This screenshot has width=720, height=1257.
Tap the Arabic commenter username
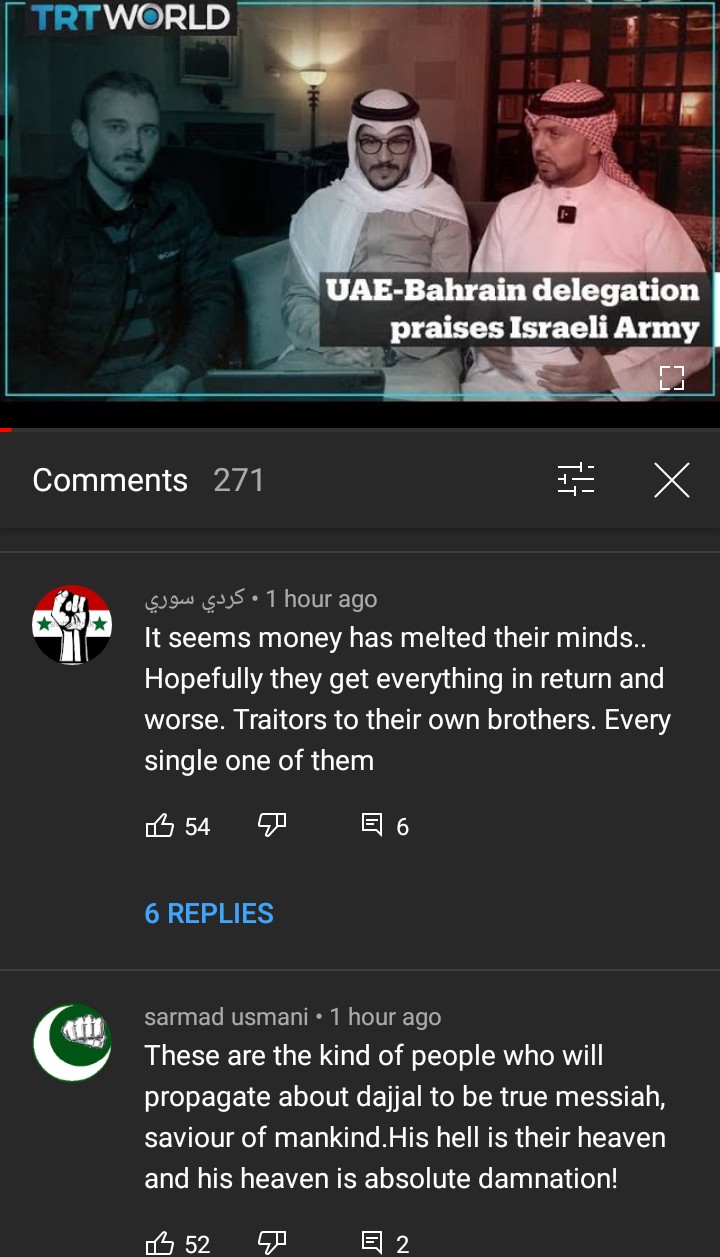coord(195,599)
